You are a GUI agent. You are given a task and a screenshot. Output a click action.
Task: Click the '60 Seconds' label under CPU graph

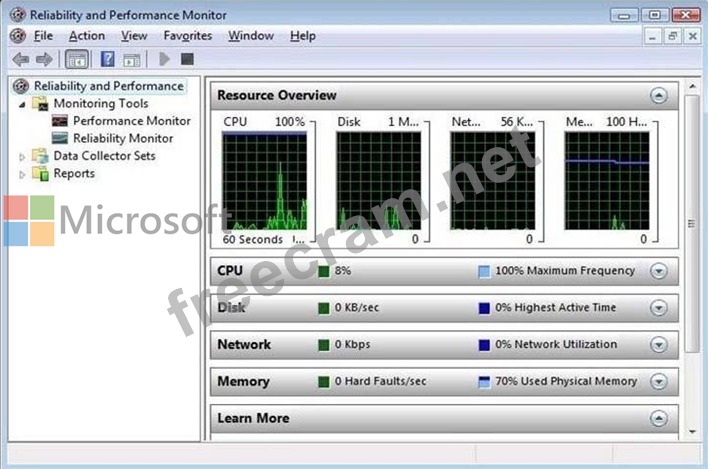coord(252,240)
